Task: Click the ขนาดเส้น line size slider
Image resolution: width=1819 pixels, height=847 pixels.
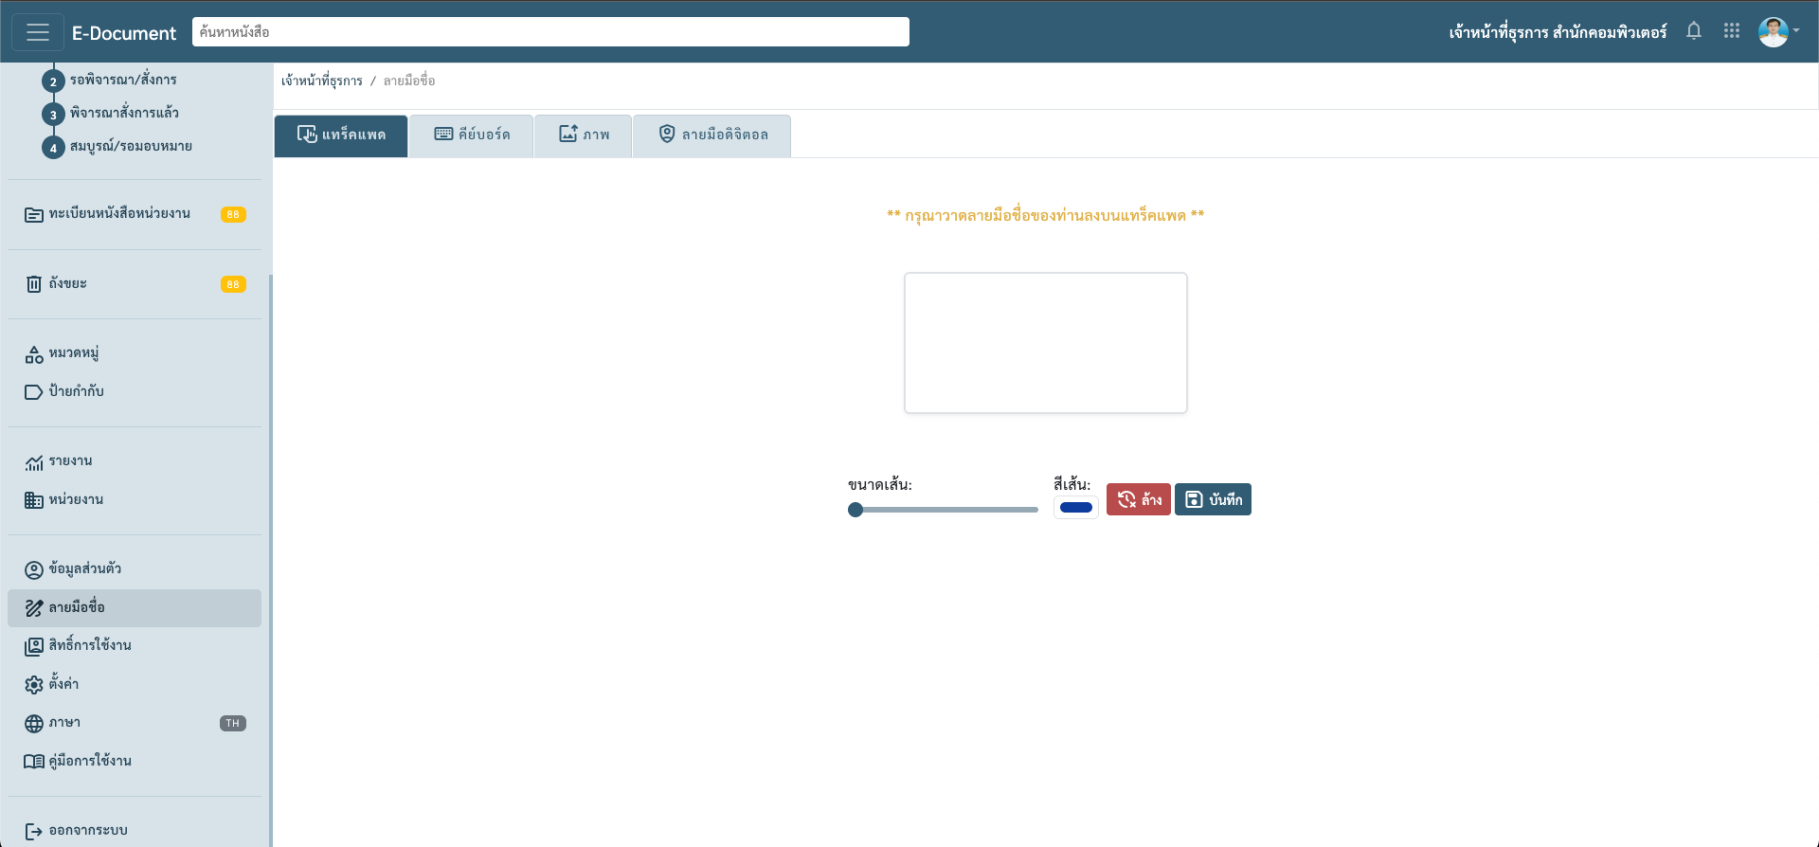Action: 945,509
